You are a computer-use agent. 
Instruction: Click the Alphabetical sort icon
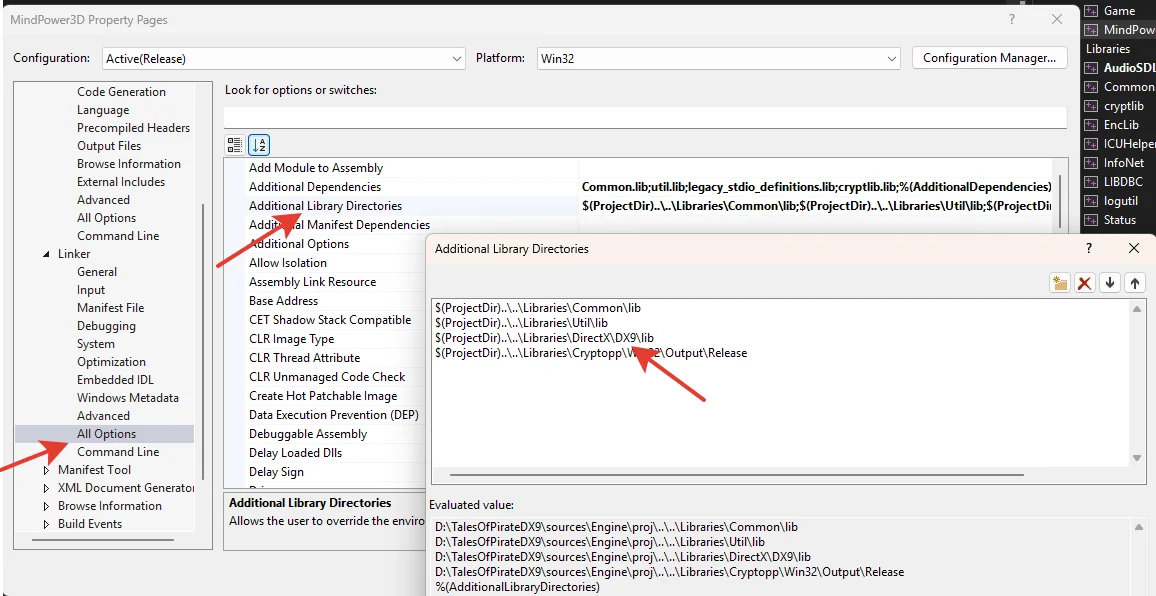pos(259,145)
